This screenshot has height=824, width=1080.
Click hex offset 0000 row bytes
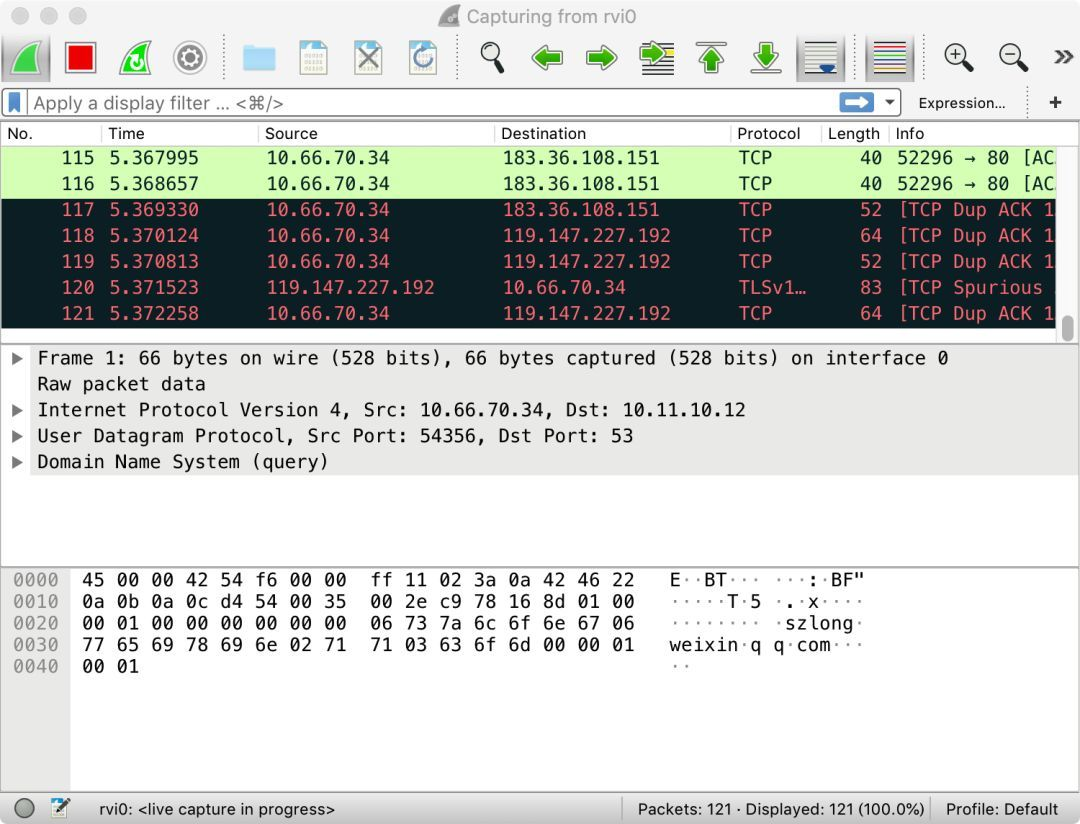(x=358, y=580)
